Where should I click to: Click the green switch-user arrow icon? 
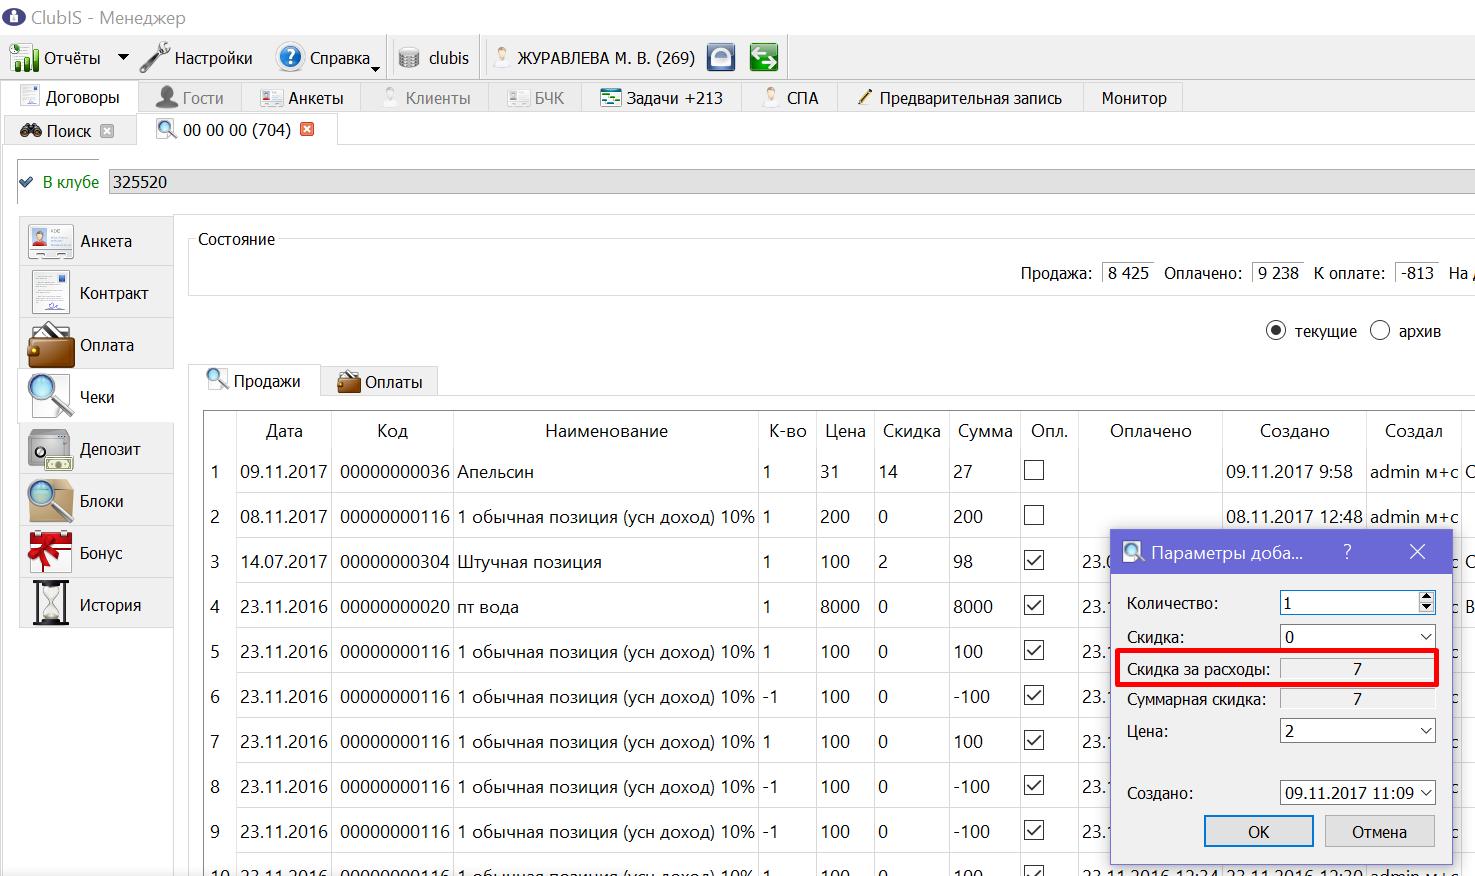pos(764,57)
